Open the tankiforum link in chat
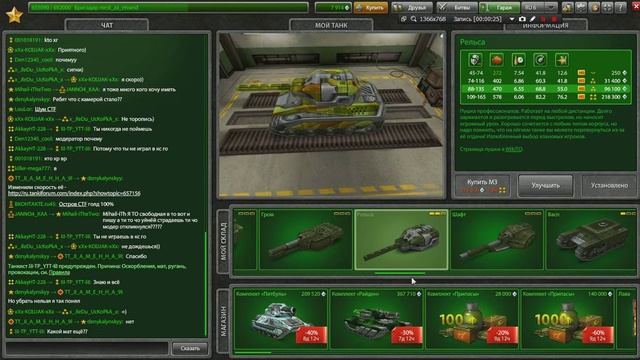This screenshot has height=360, width=640. (74, 193)
